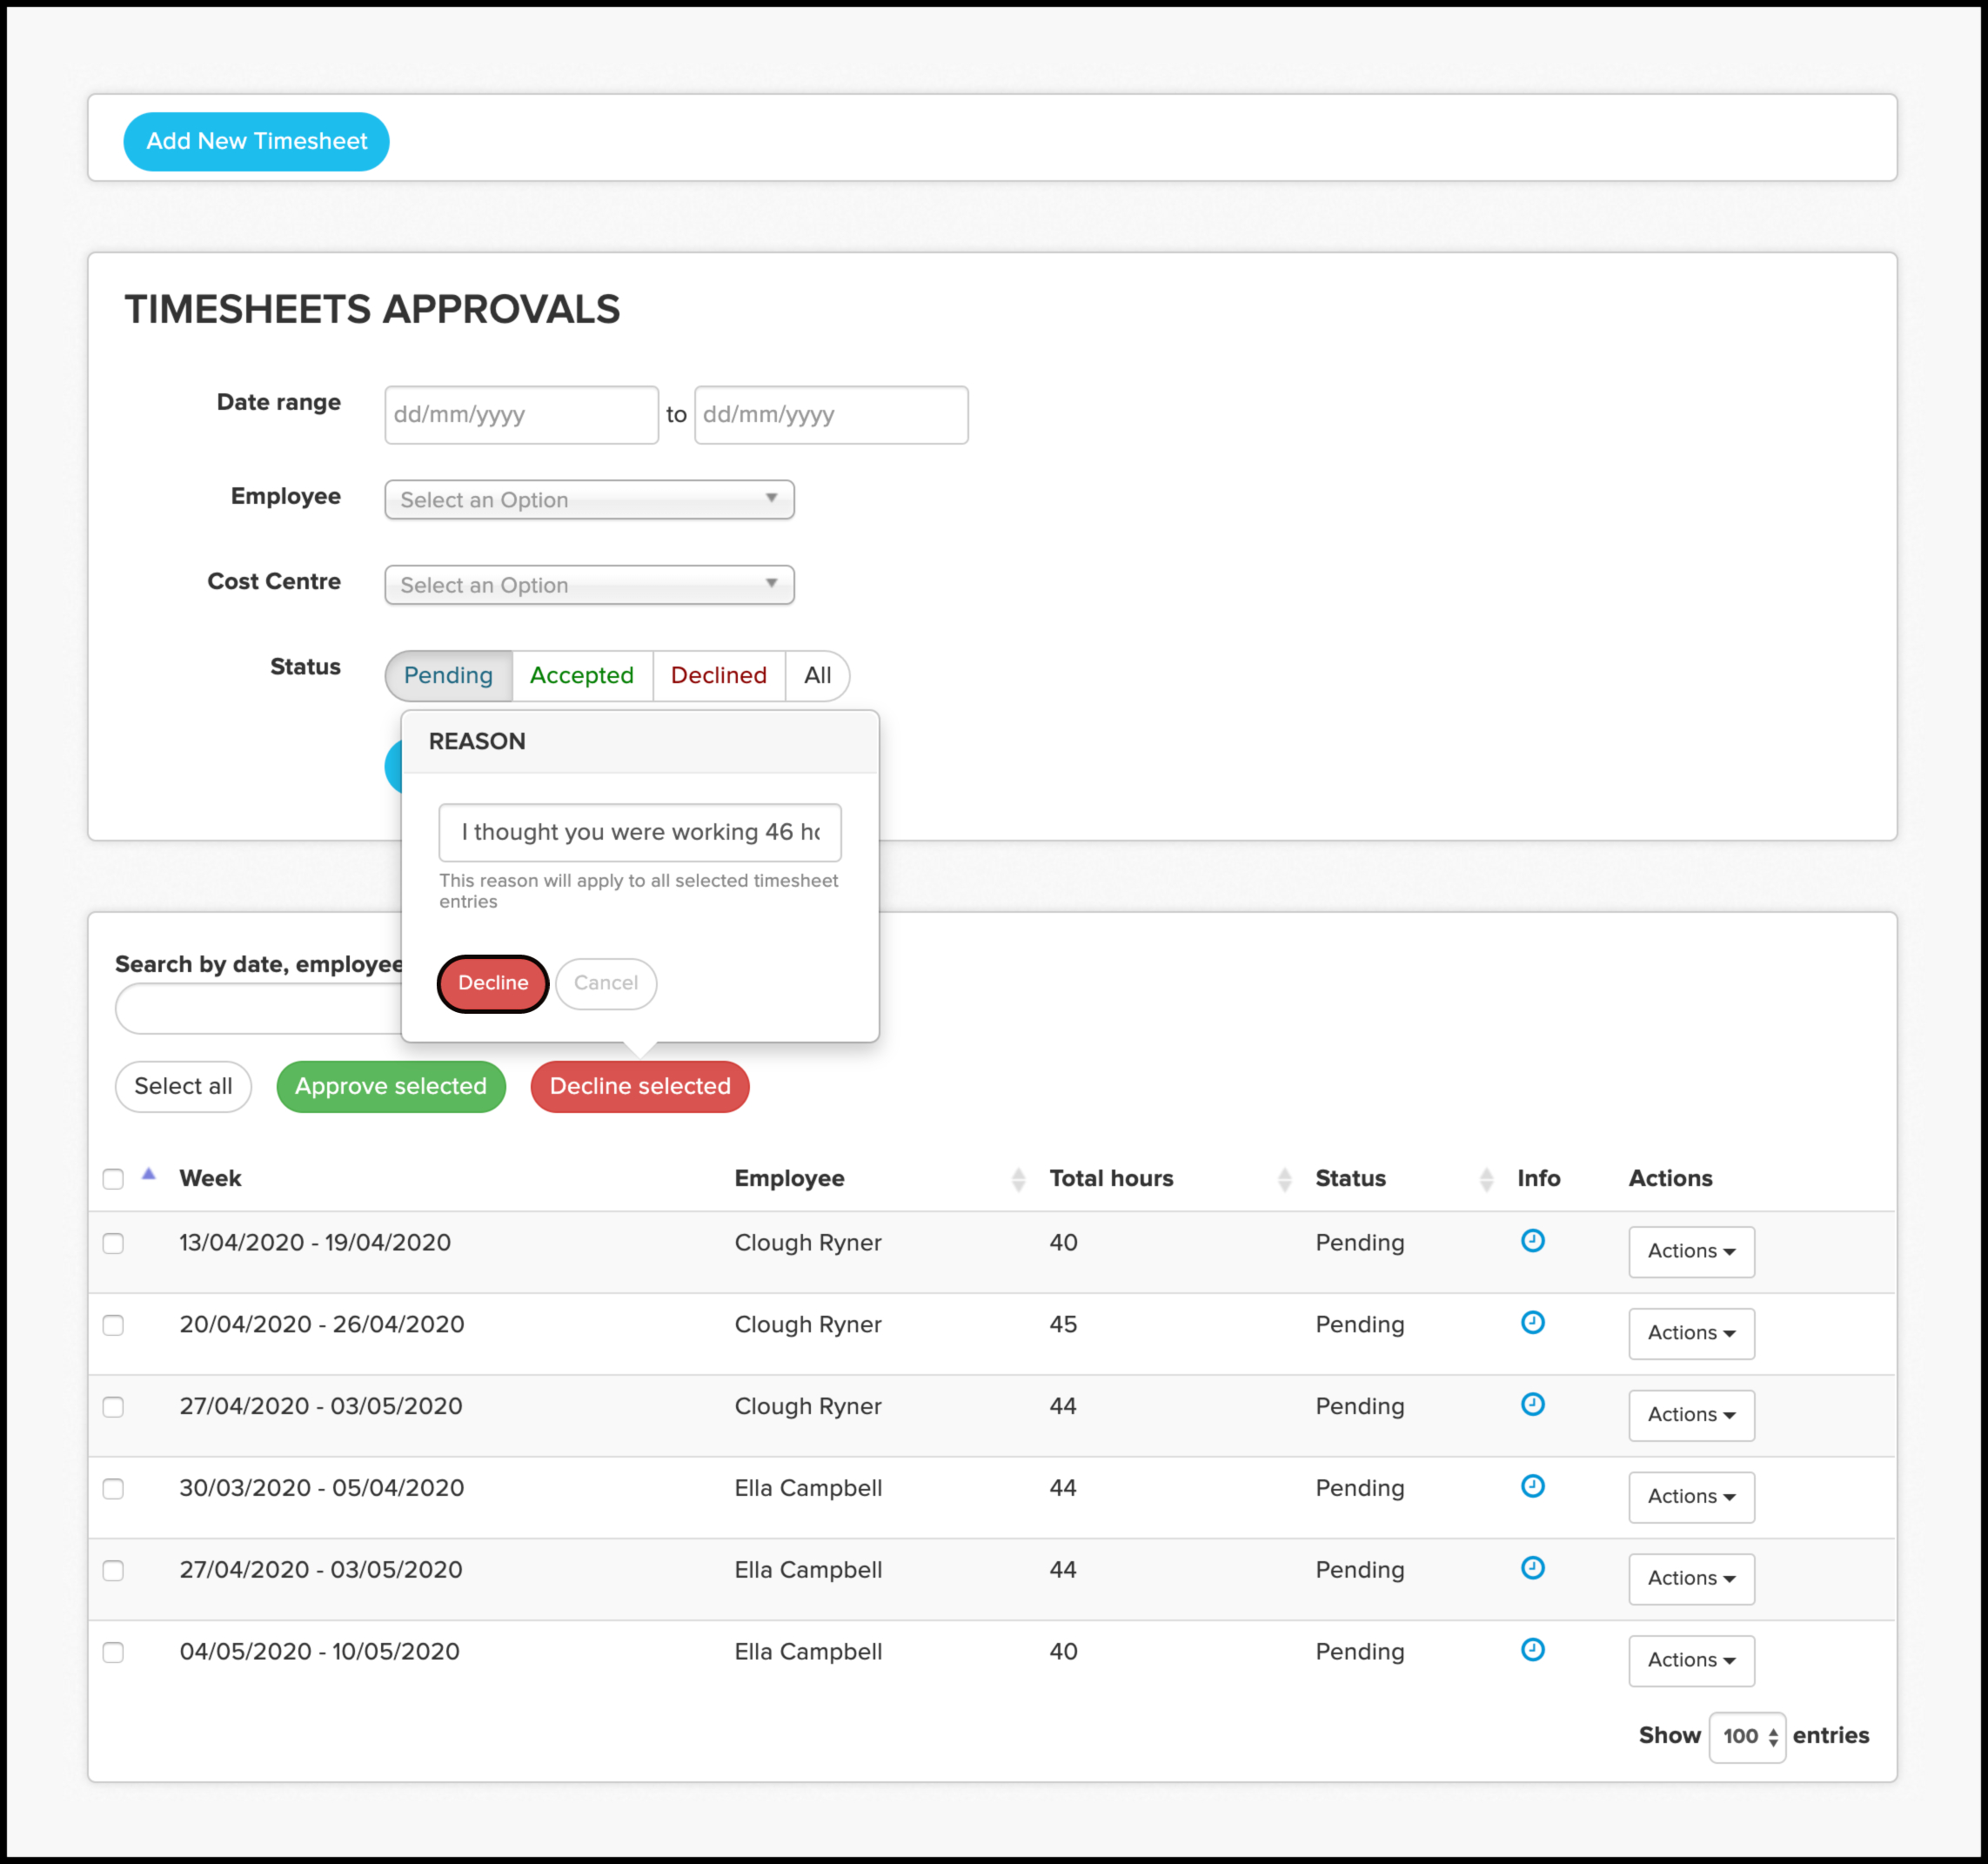
Task: Select the Declined status tab
Action: (x=718, y=676)
